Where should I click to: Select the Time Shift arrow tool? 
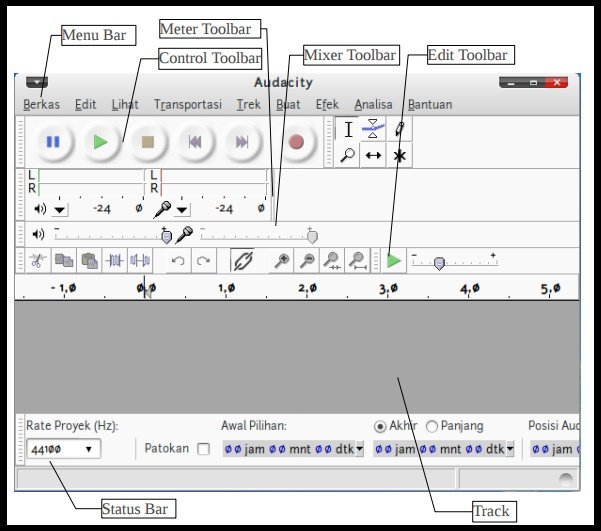point(373,155)
